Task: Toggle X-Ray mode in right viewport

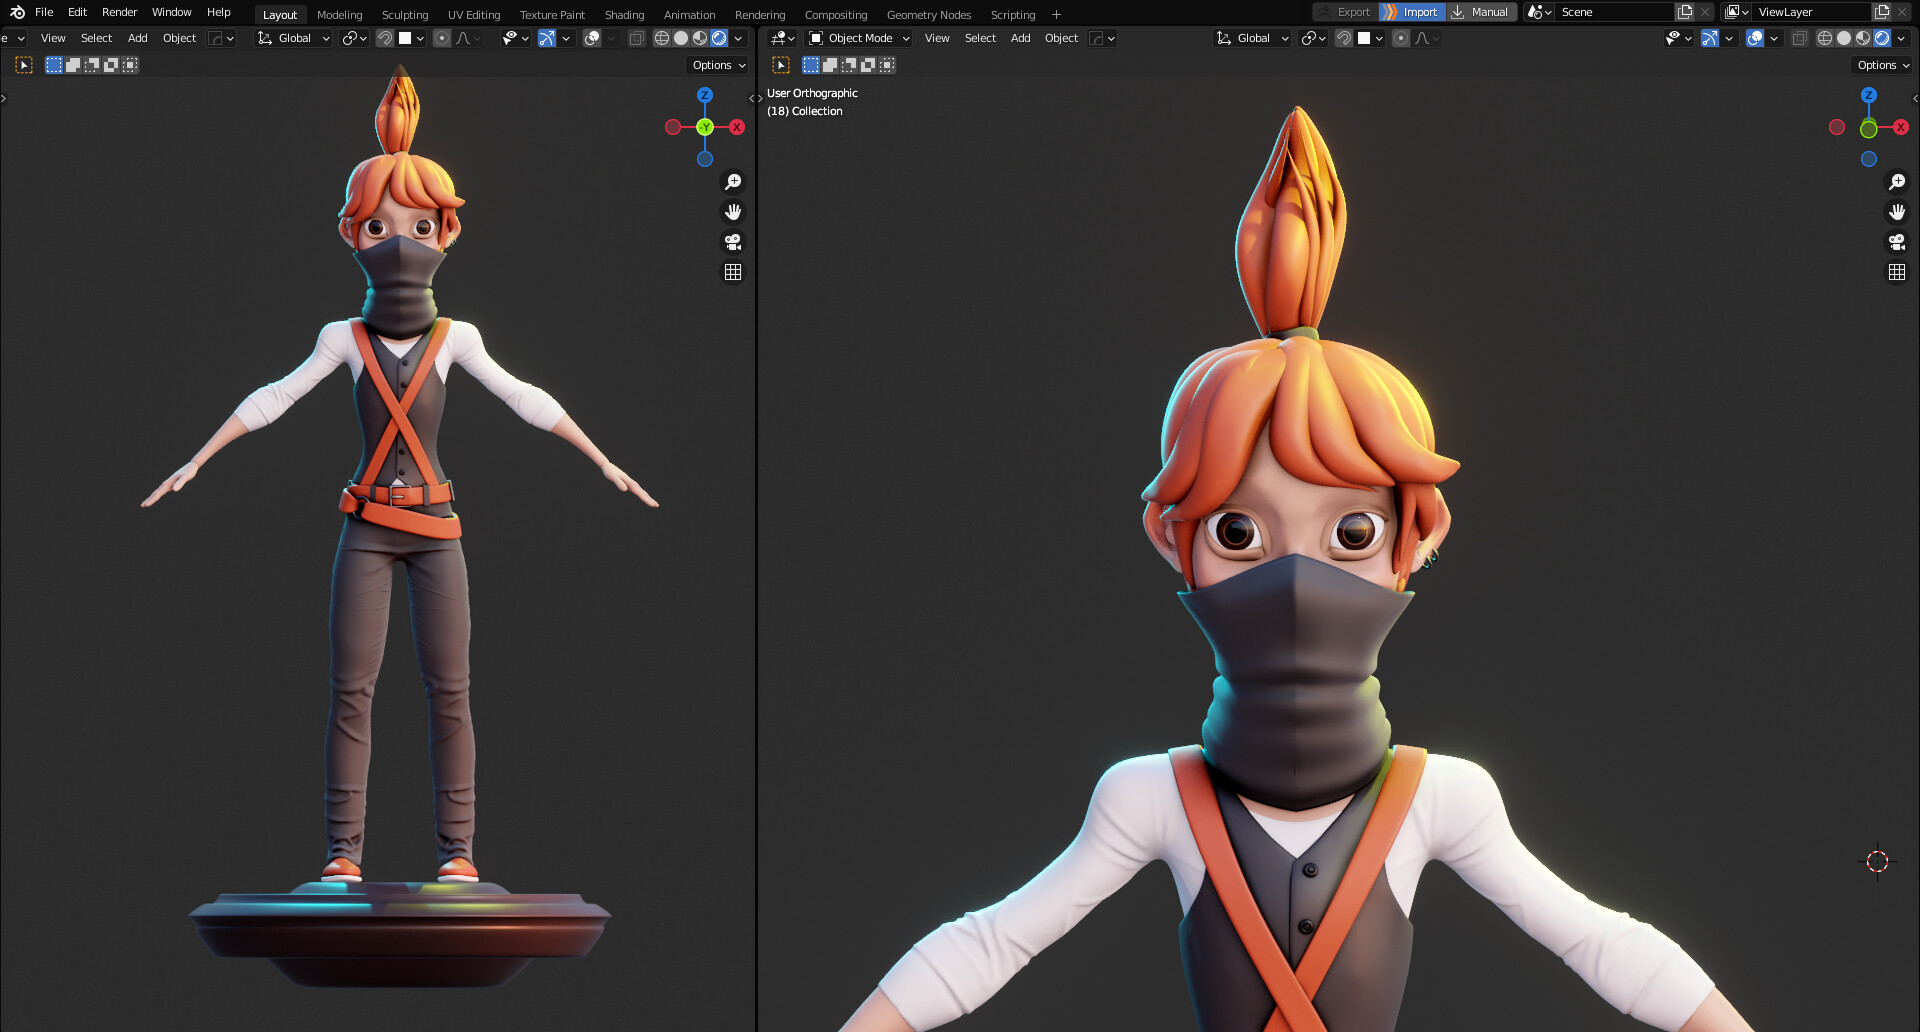Action: point(1800,37)
